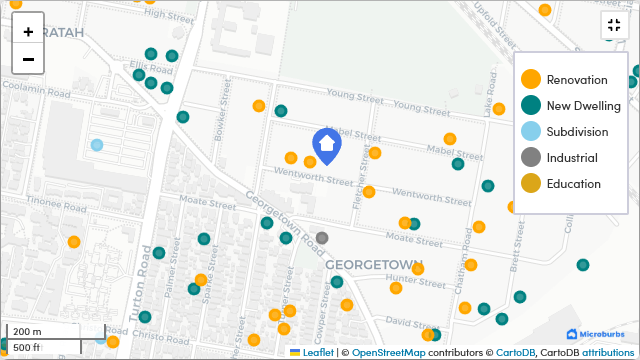This screenshot has height=360, width=640.
Task: Select the grey Industrial marker on Georgetown Road
Action: click(x=322, y=238)
